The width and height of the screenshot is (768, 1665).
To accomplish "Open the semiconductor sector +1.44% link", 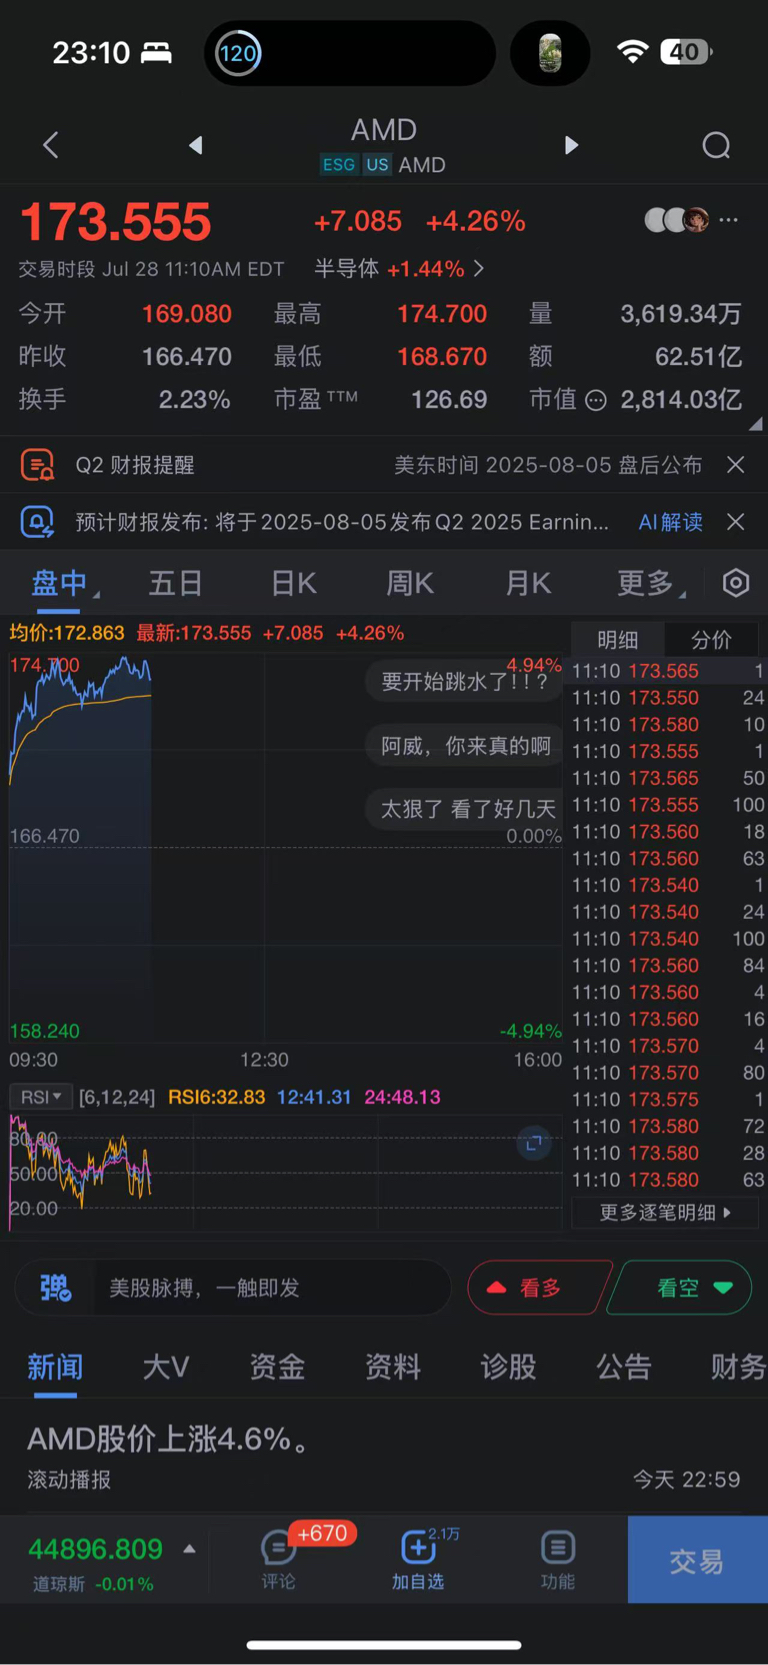I will (399, 269).
